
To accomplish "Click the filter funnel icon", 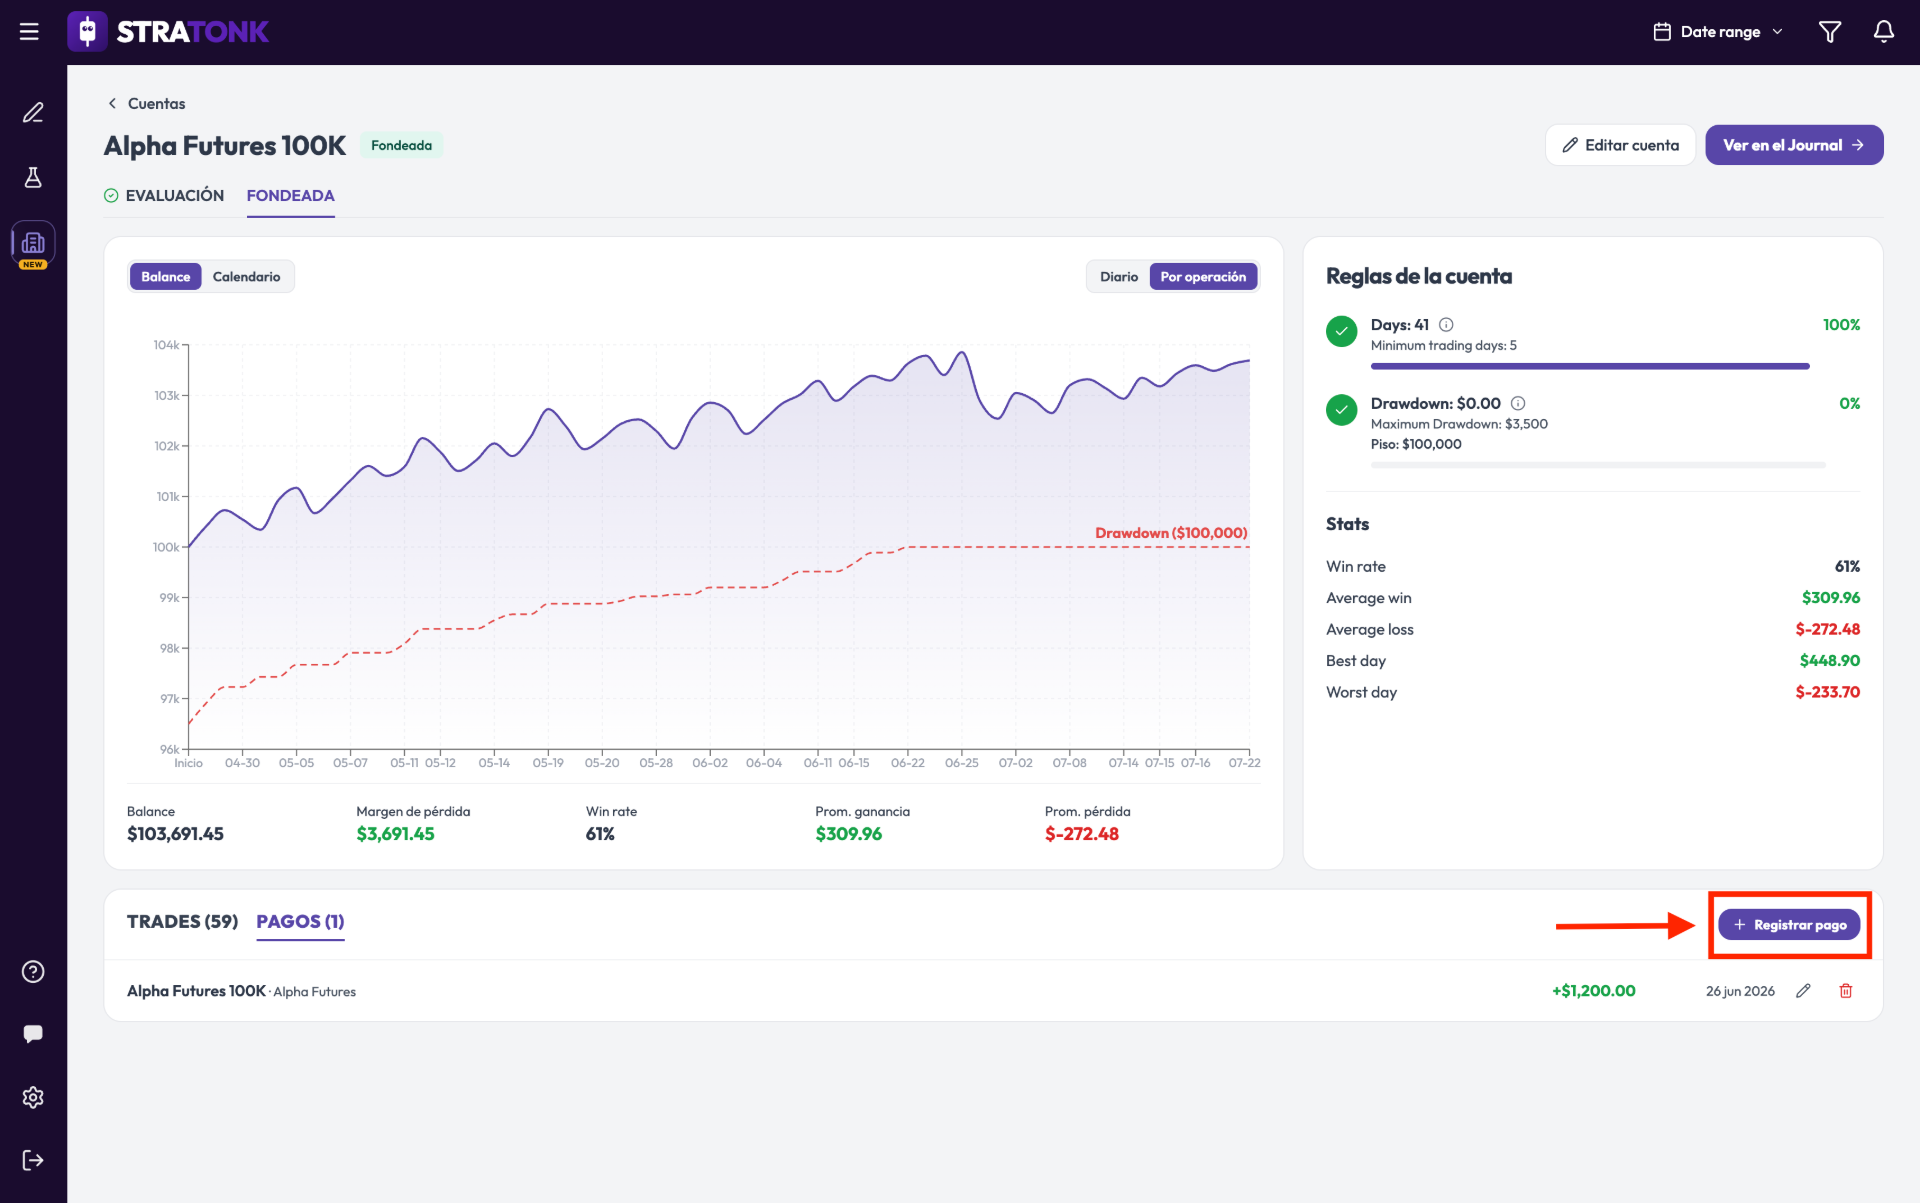I will tap(1829, 32).
